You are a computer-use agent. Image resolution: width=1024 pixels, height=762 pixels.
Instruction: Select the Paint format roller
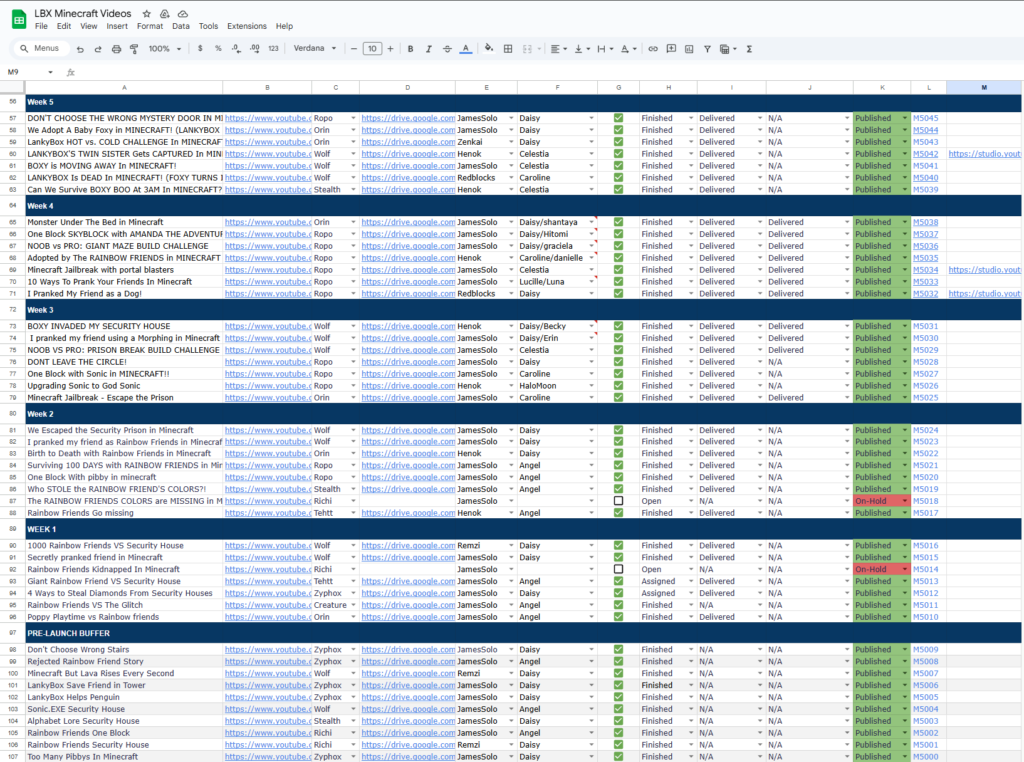134,48
